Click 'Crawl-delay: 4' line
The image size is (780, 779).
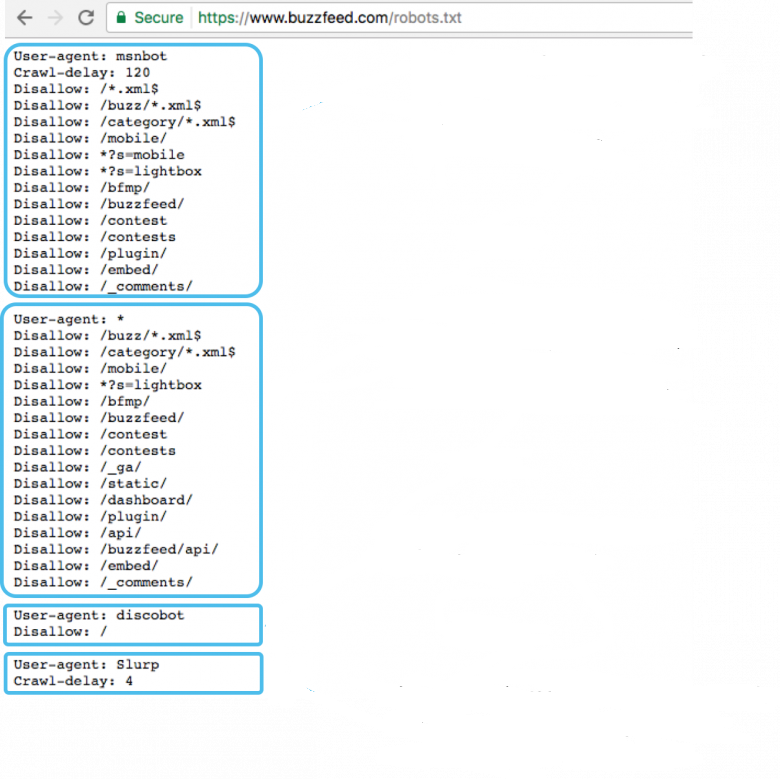click(x=73, y=681)
